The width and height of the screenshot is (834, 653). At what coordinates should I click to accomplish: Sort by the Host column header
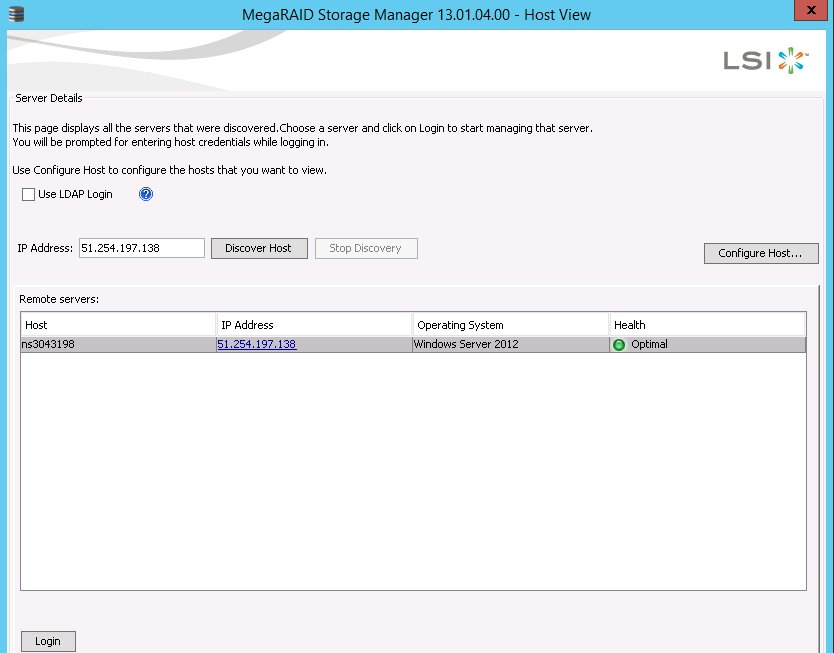click(118, 325)
